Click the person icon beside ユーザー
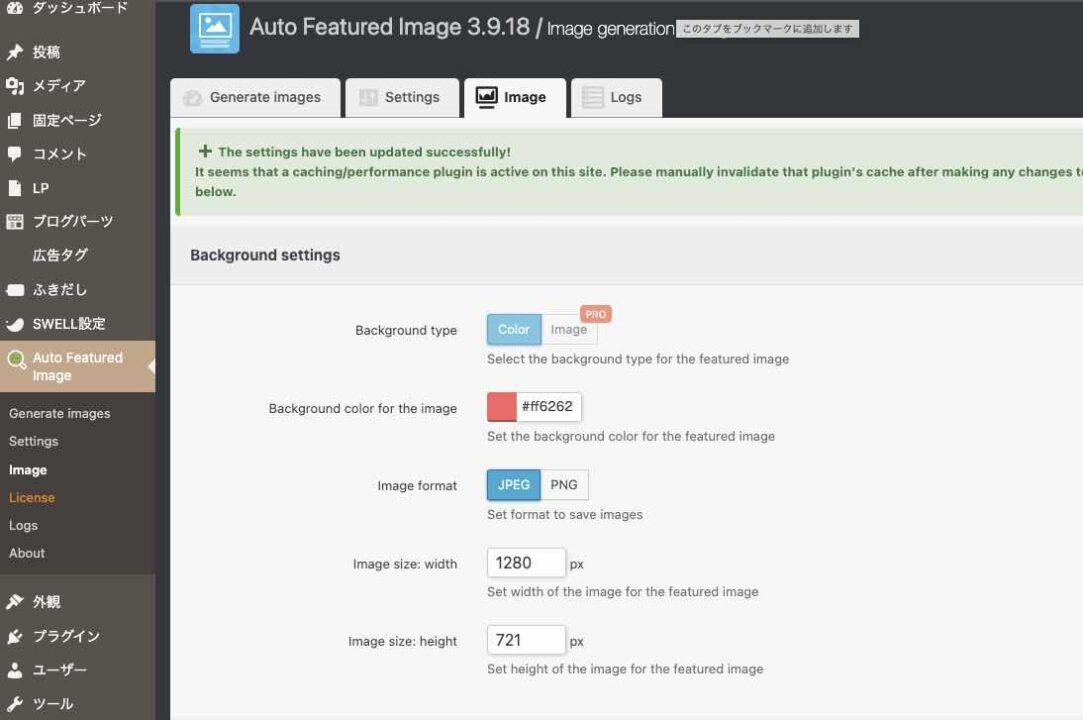 click(15, 670)
